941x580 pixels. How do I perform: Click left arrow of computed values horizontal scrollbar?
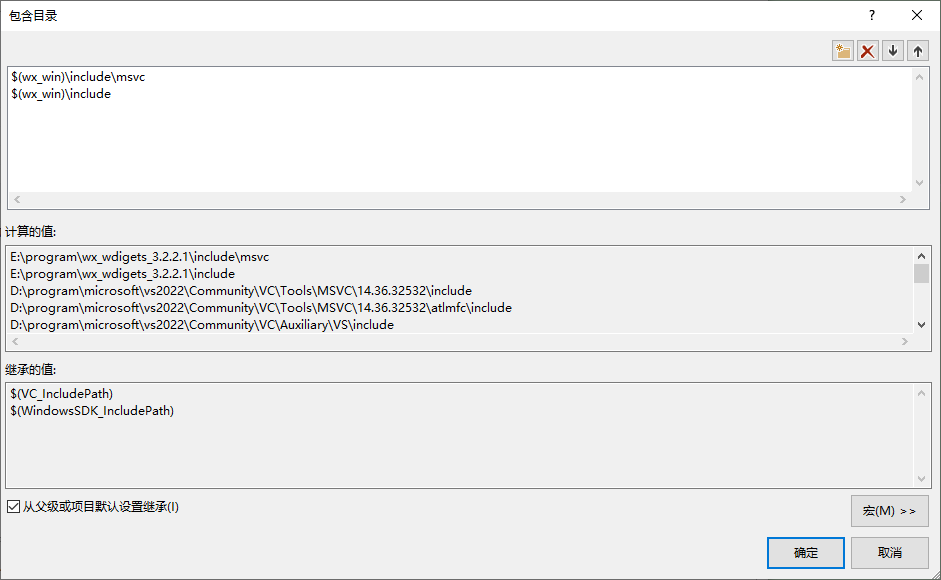pos(16,342)
